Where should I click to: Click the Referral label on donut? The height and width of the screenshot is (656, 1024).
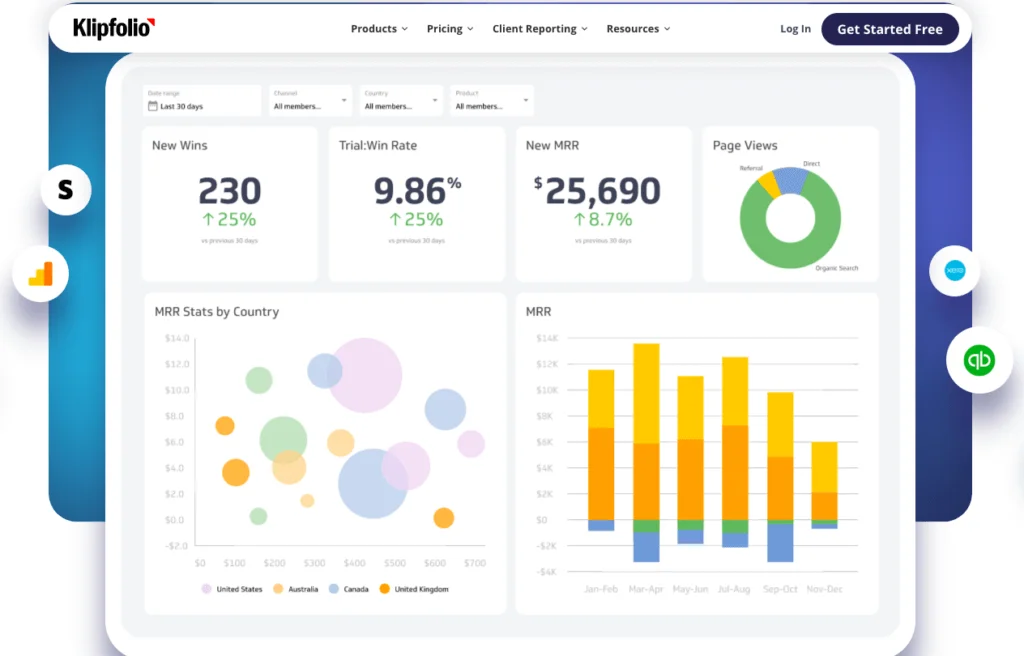[x=751, y=168]
